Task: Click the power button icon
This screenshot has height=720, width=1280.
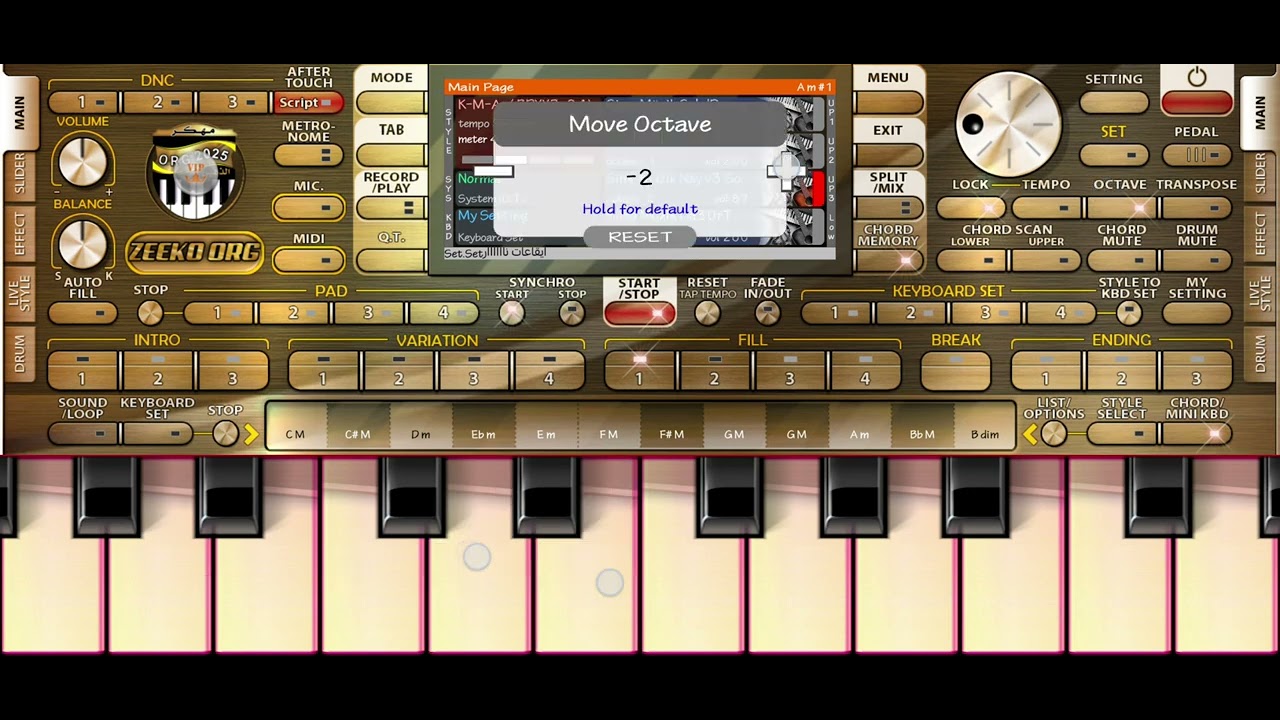Action: [1197, 78]
